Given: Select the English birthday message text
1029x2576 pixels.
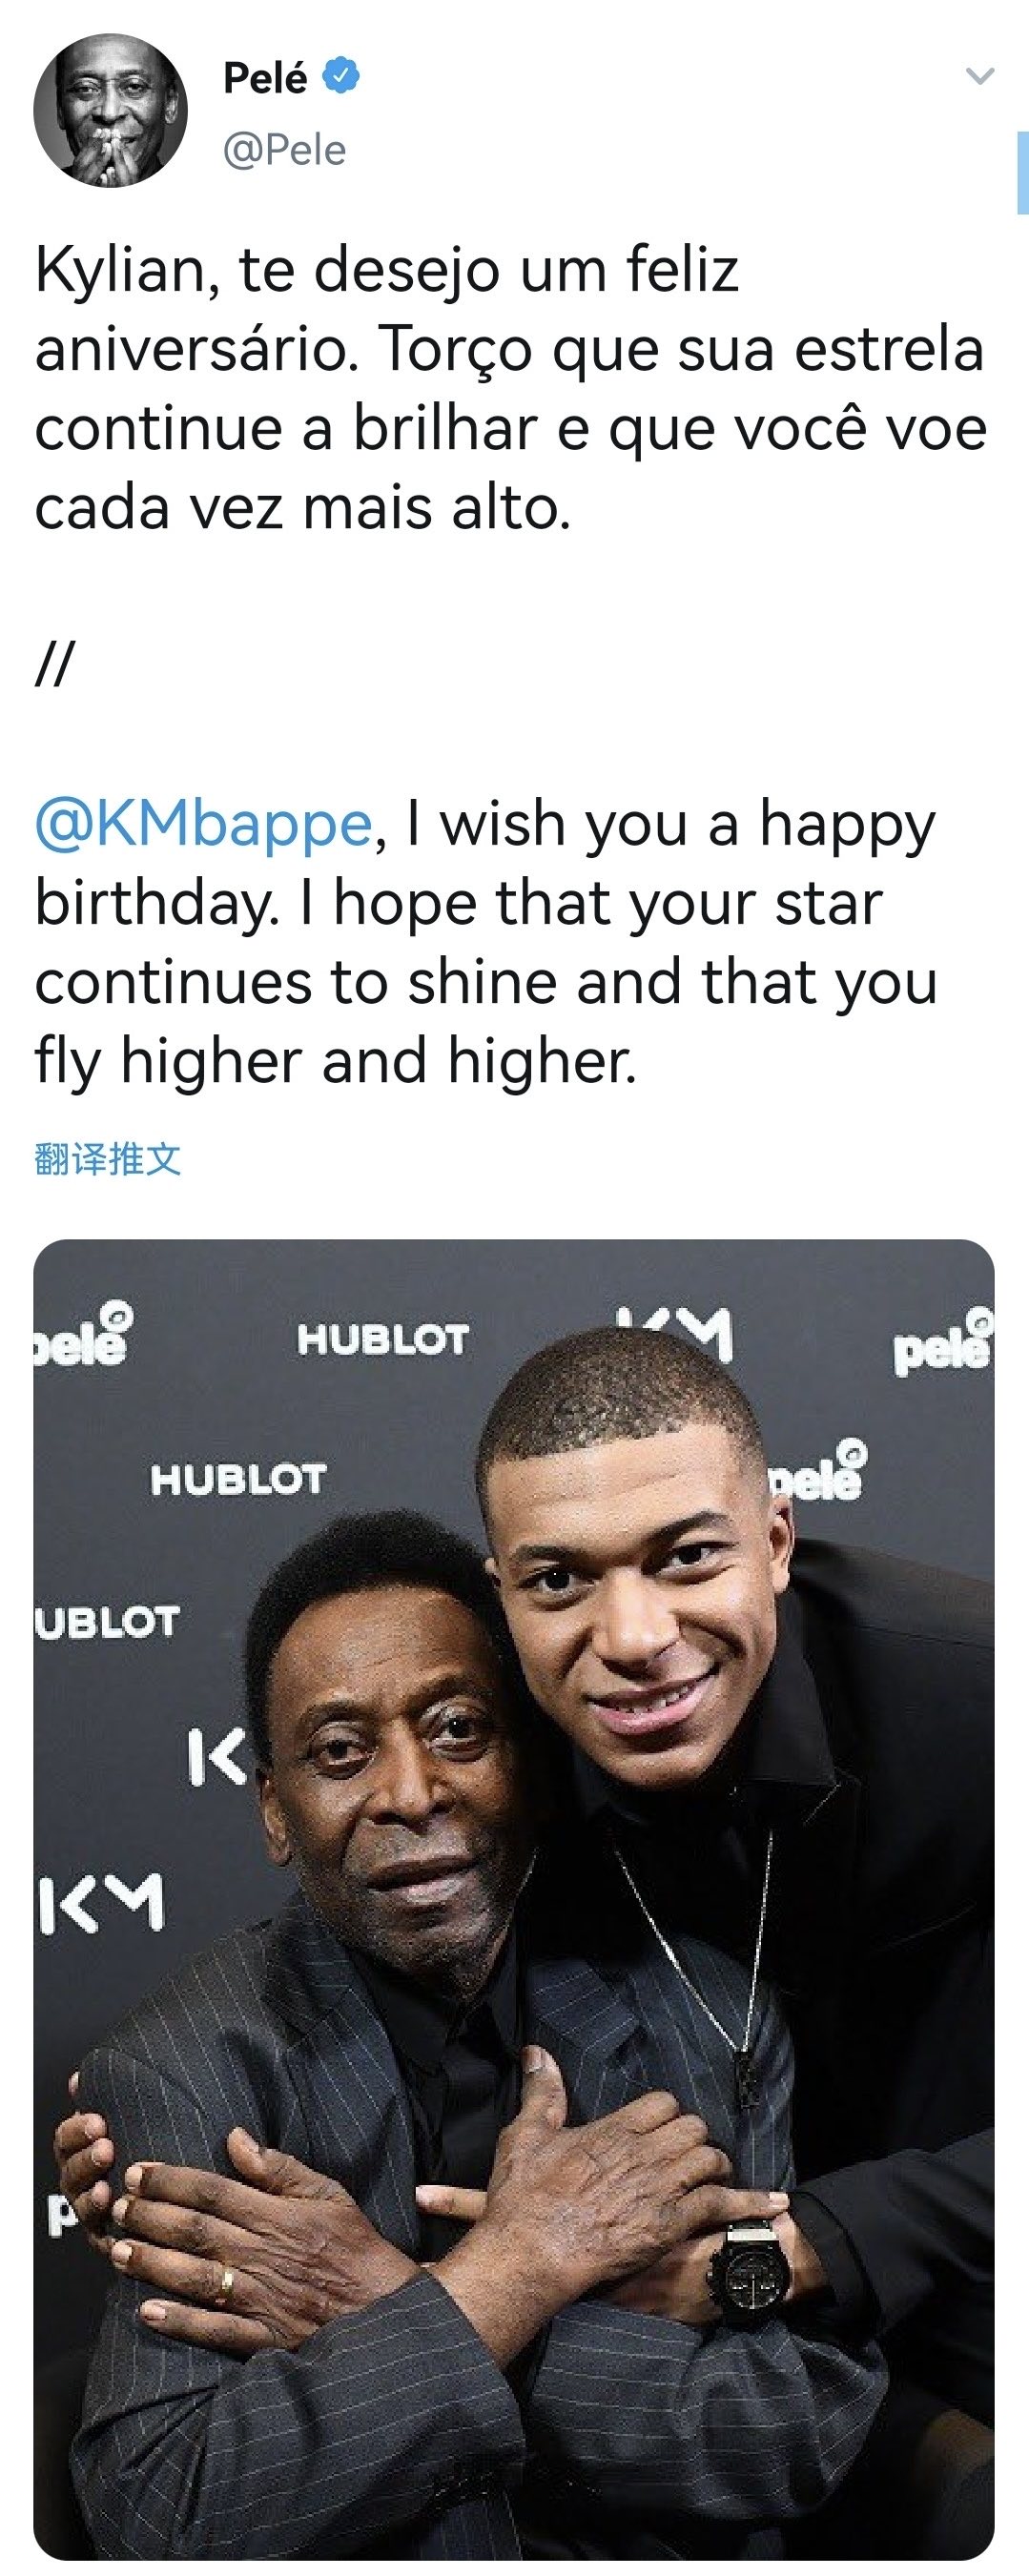Looking at the screenshot, I should pyautogui.click(x=486, y=942).
